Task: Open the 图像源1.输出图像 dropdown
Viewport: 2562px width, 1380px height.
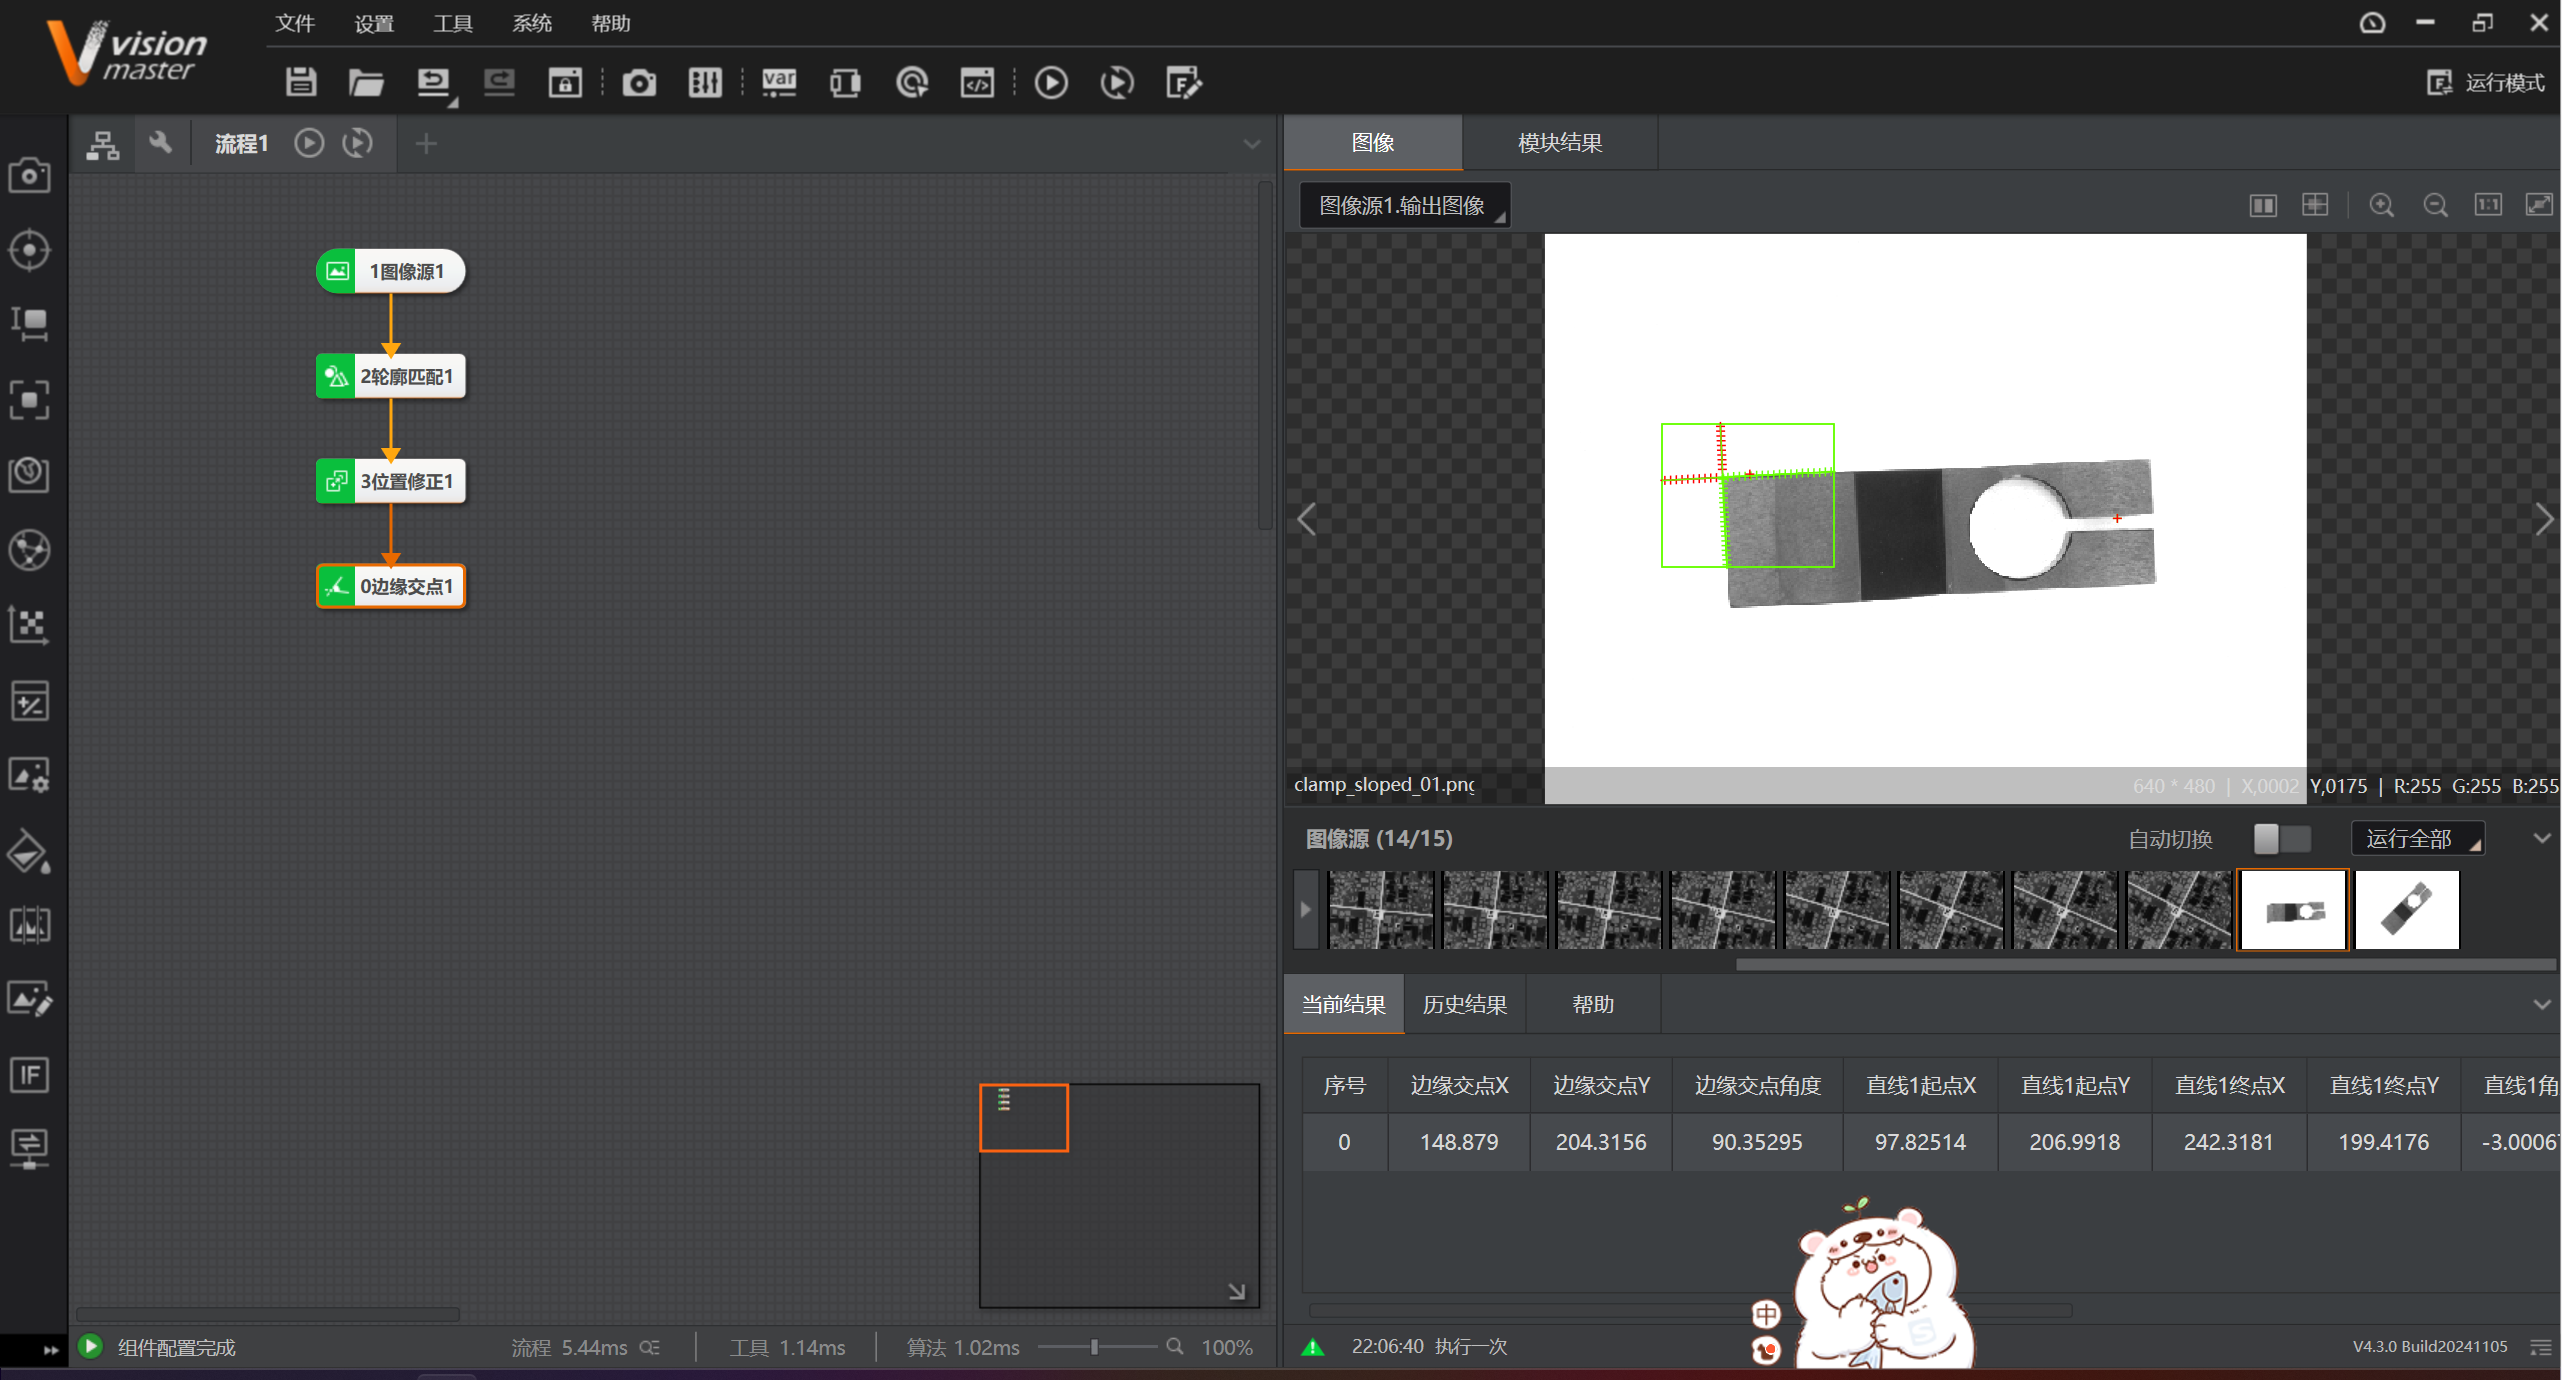Action: click(1404, 205)
